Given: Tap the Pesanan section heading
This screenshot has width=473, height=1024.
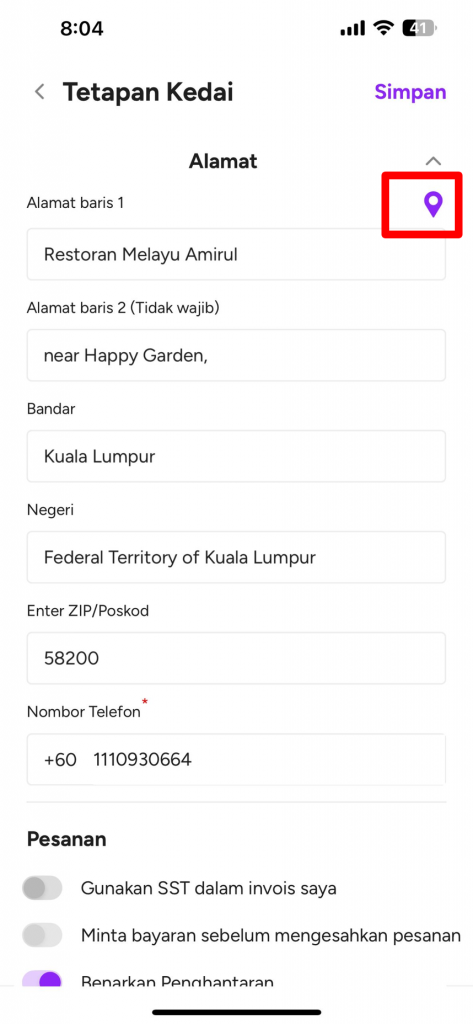Looking at the screenshot, I should (x=67, y=839).
